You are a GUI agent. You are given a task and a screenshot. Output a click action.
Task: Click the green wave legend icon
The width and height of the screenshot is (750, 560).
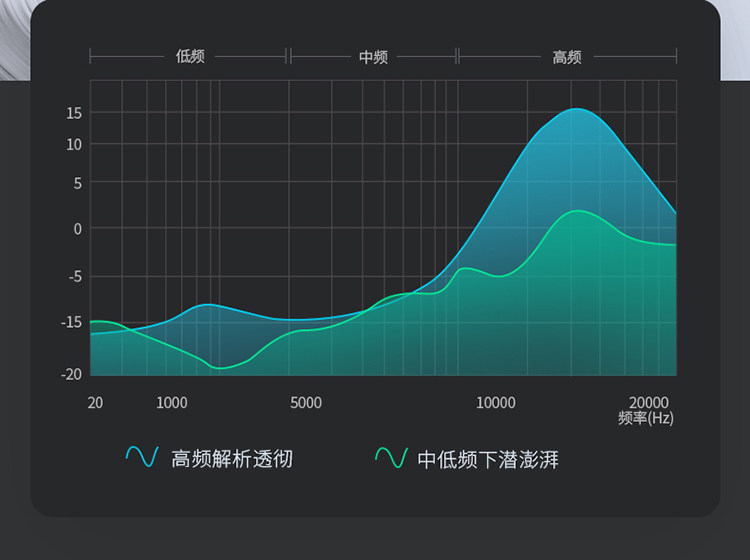click(391, 458)
